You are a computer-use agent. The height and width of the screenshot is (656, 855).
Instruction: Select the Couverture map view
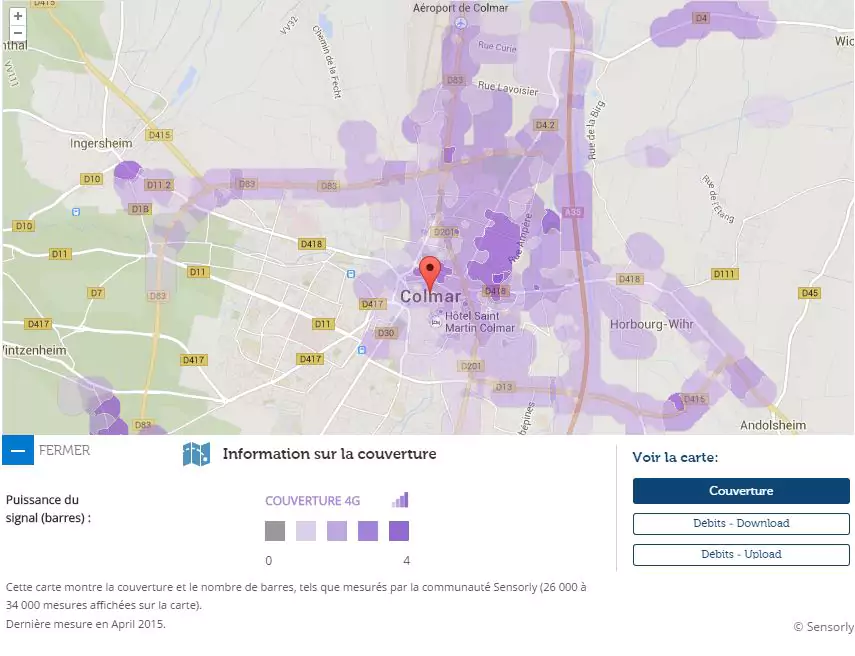click(741, 491)
